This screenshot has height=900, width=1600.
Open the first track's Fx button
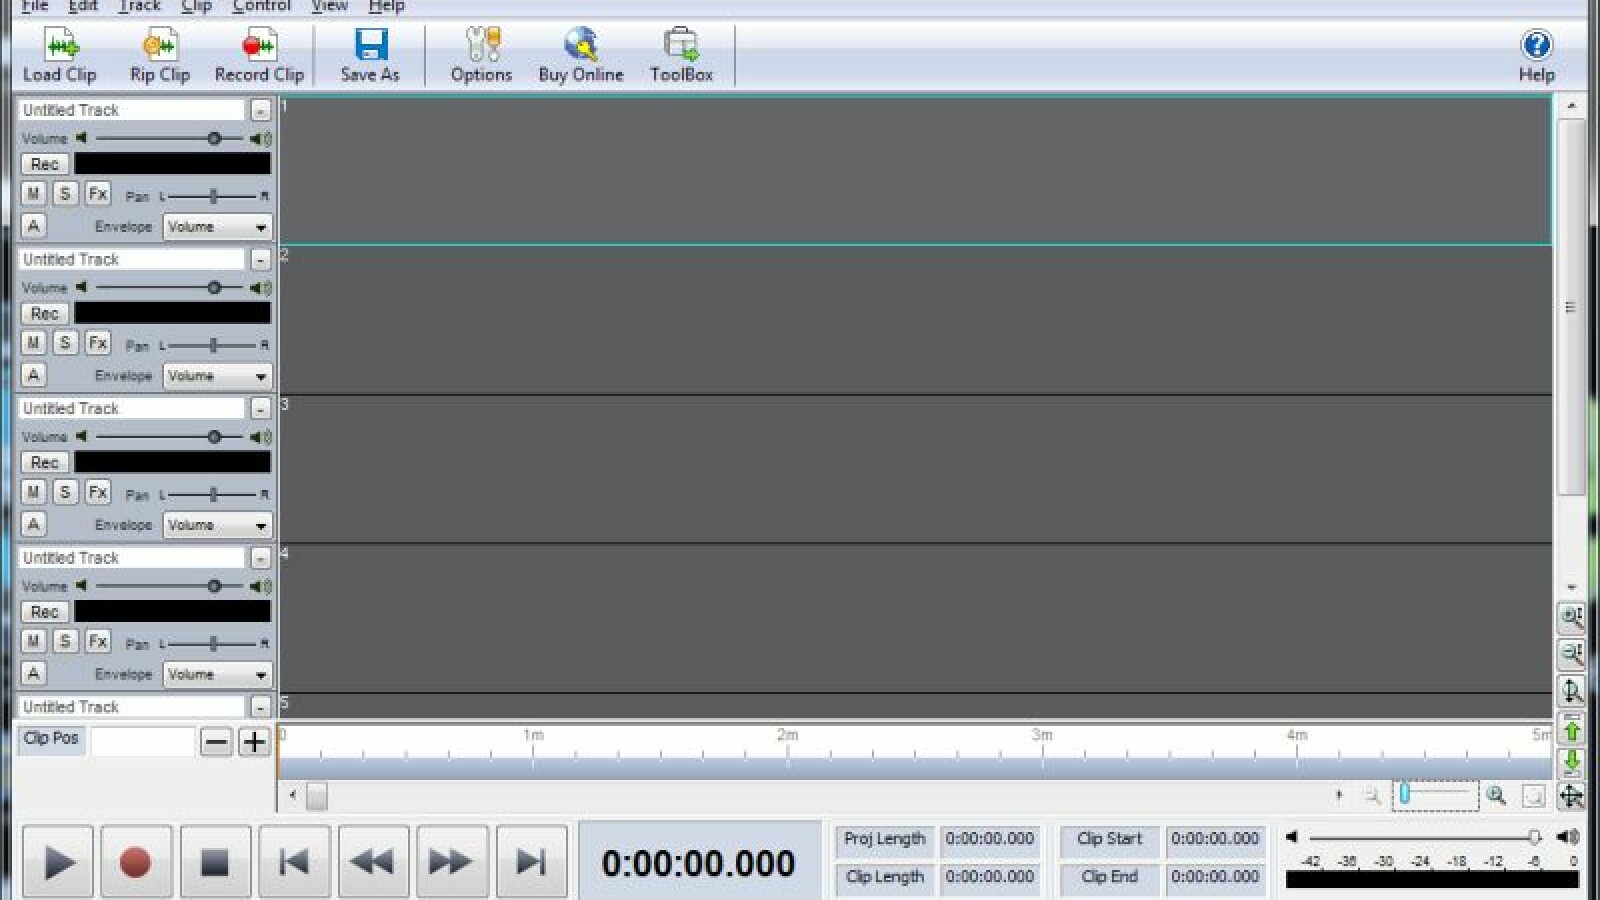[x=97, y=194]
